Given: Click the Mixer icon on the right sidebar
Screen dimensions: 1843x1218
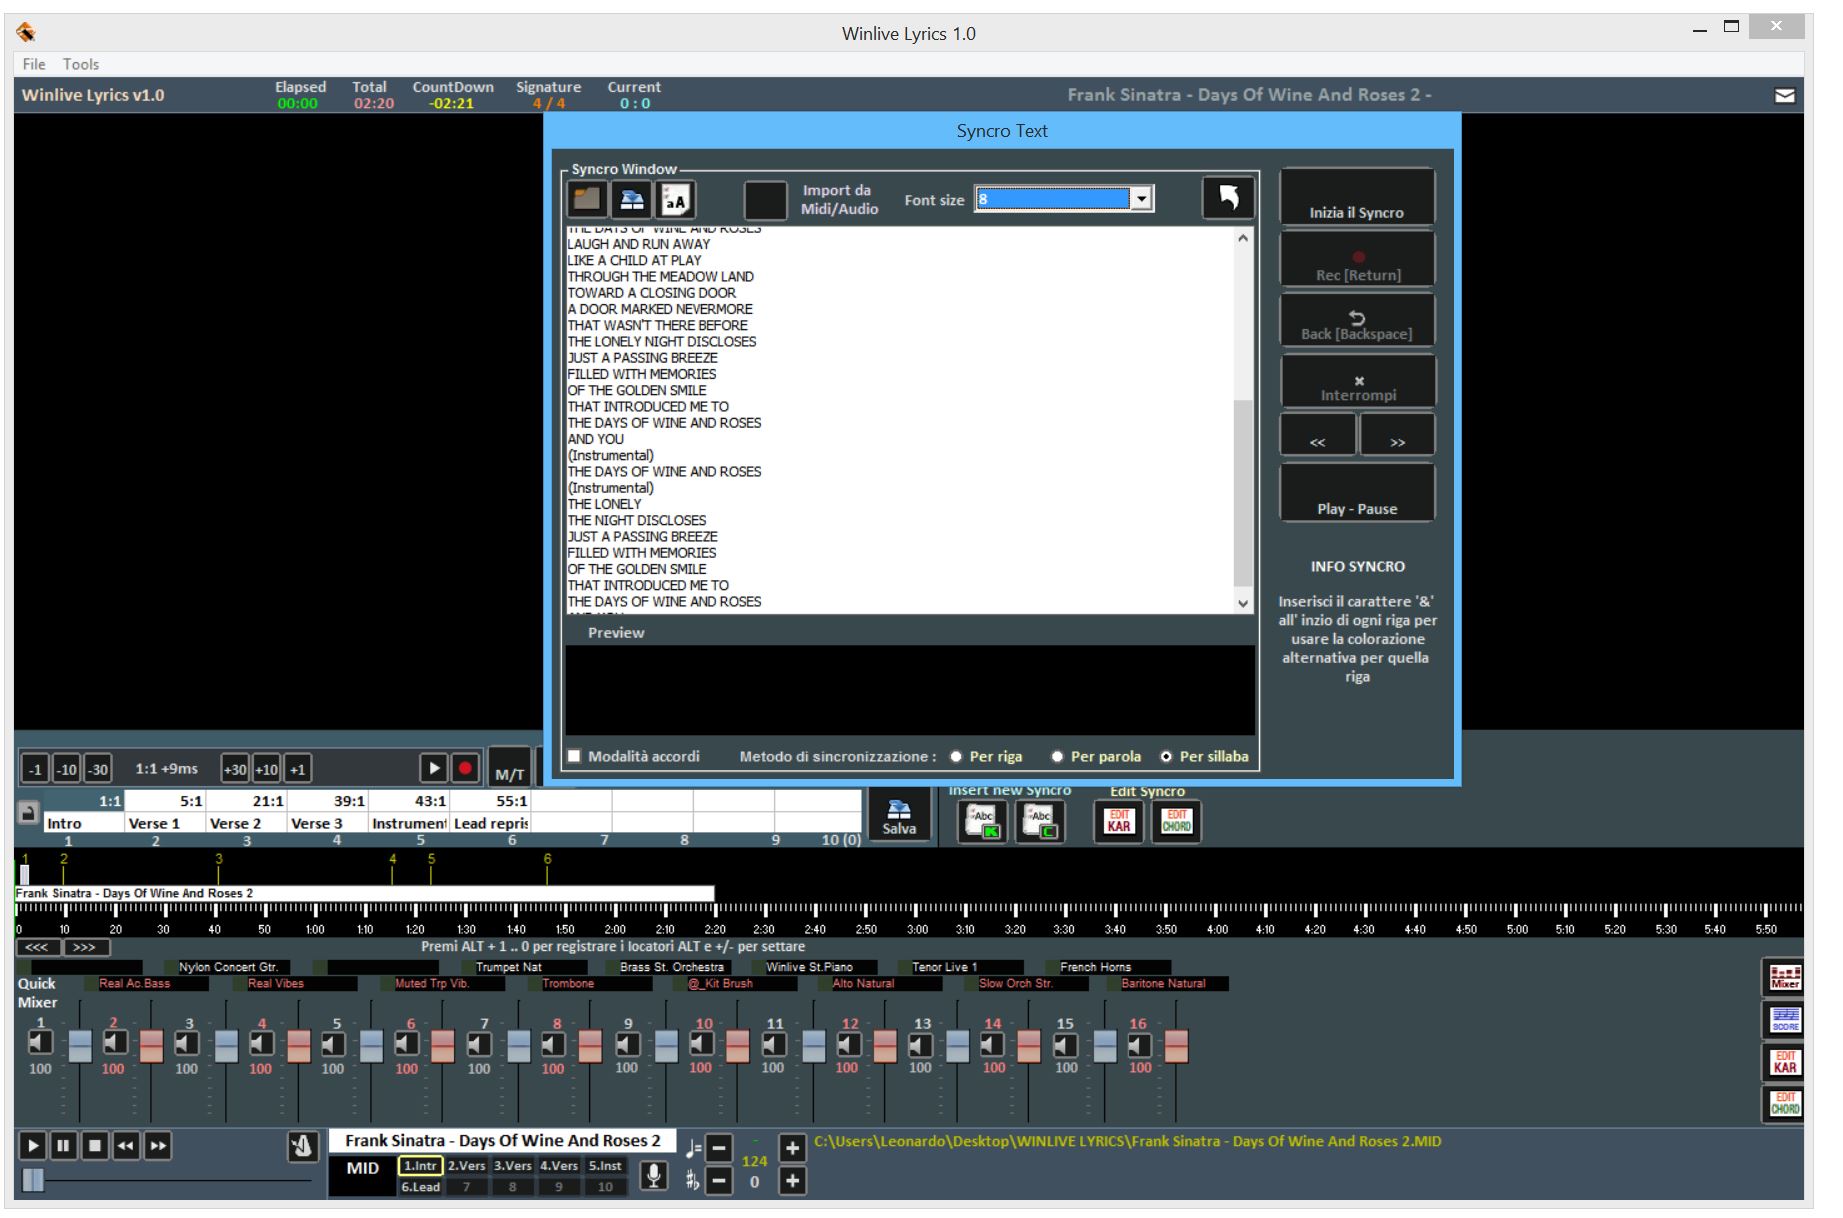Looking at the screenshot, I should pos(1785,977).
